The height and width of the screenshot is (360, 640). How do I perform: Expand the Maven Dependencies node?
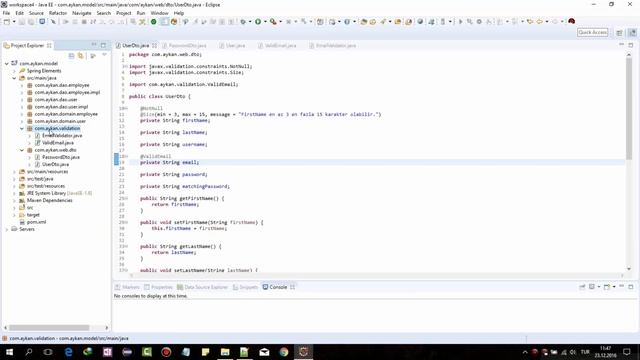14,200
